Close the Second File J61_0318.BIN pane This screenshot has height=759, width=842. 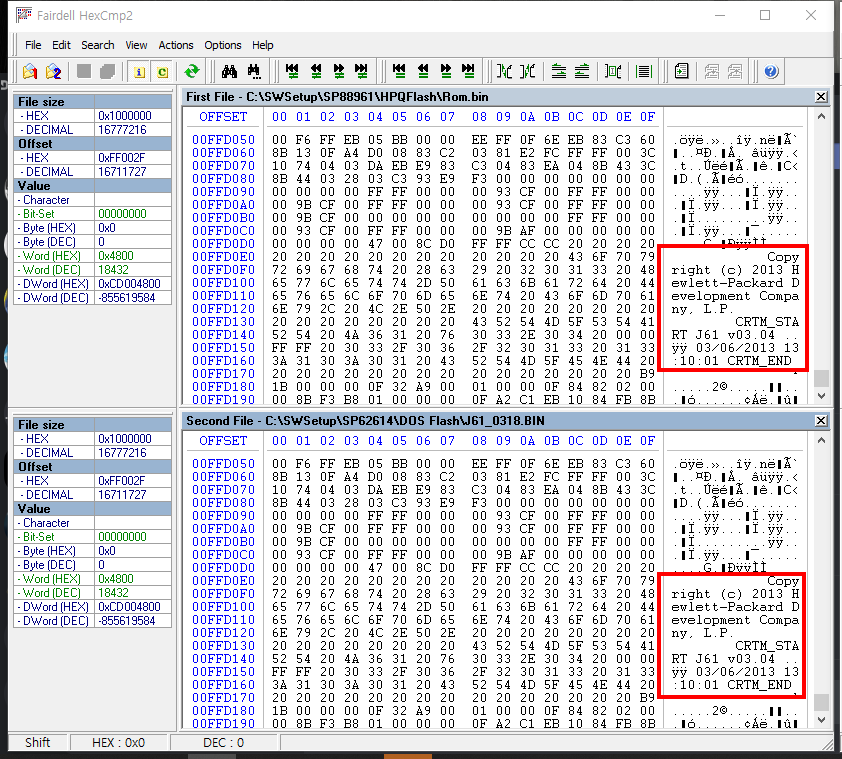(821, 421)
